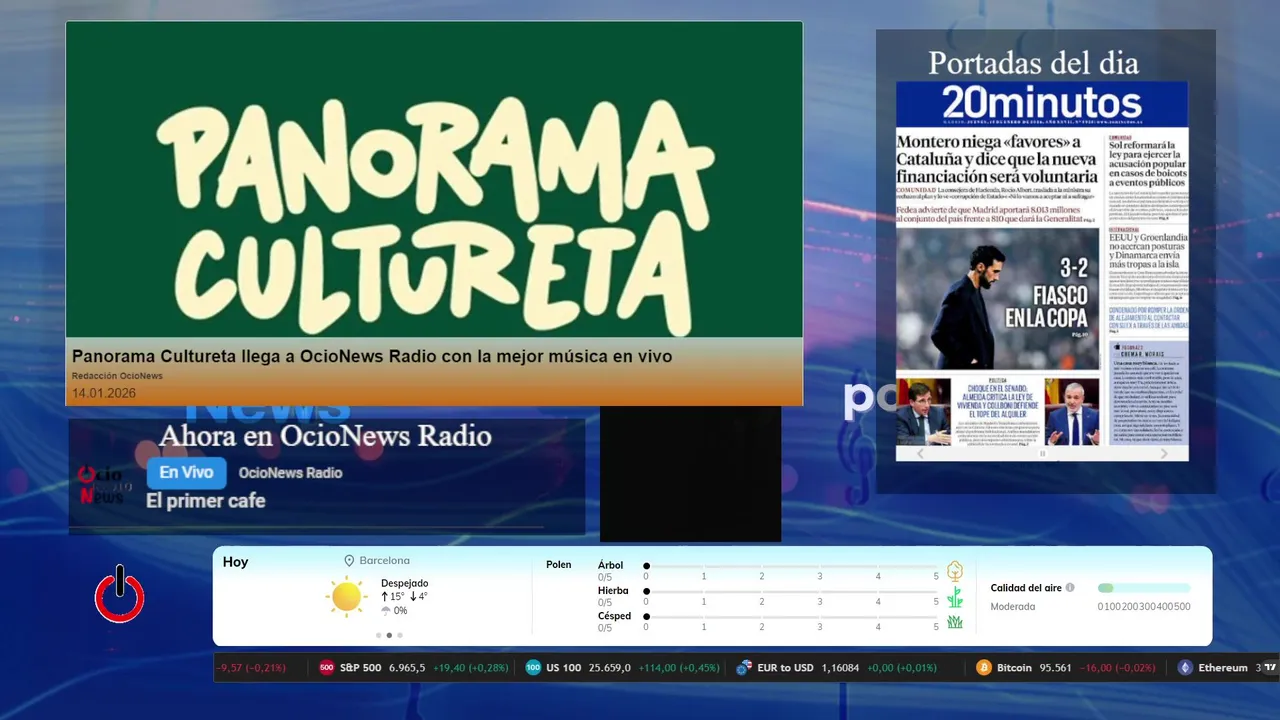Click the Despejado weather condition text
Viewport: 1280px width, 720px height.
pos(404,583)
